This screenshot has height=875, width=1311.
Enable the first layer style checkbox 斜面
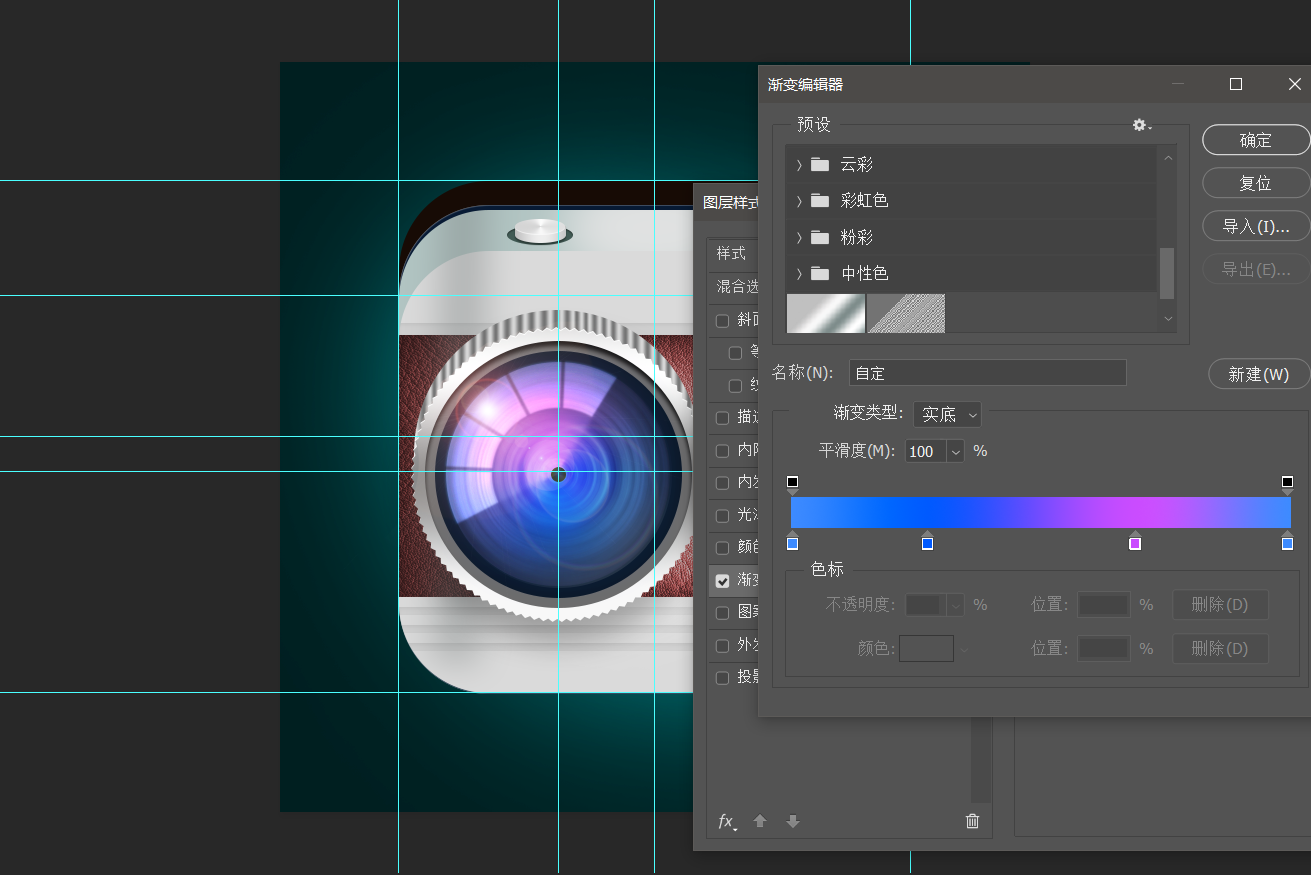coord(723,321)
